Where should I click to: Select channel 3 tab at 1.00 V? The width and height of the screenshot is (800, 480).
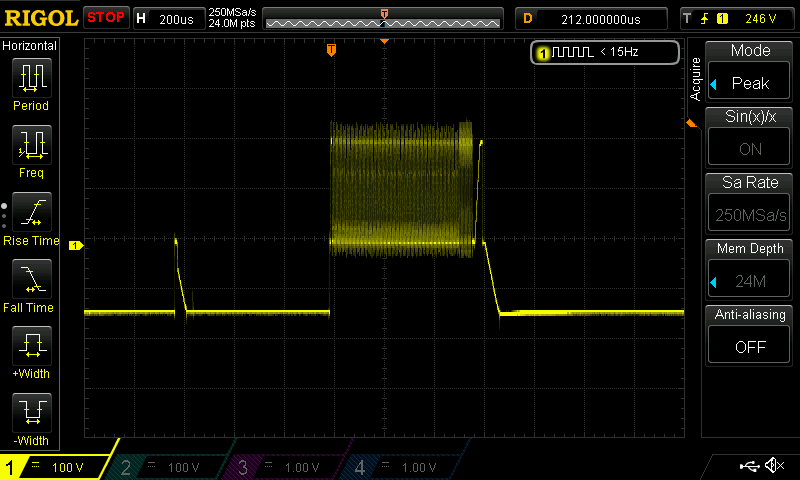click(283, 467)
